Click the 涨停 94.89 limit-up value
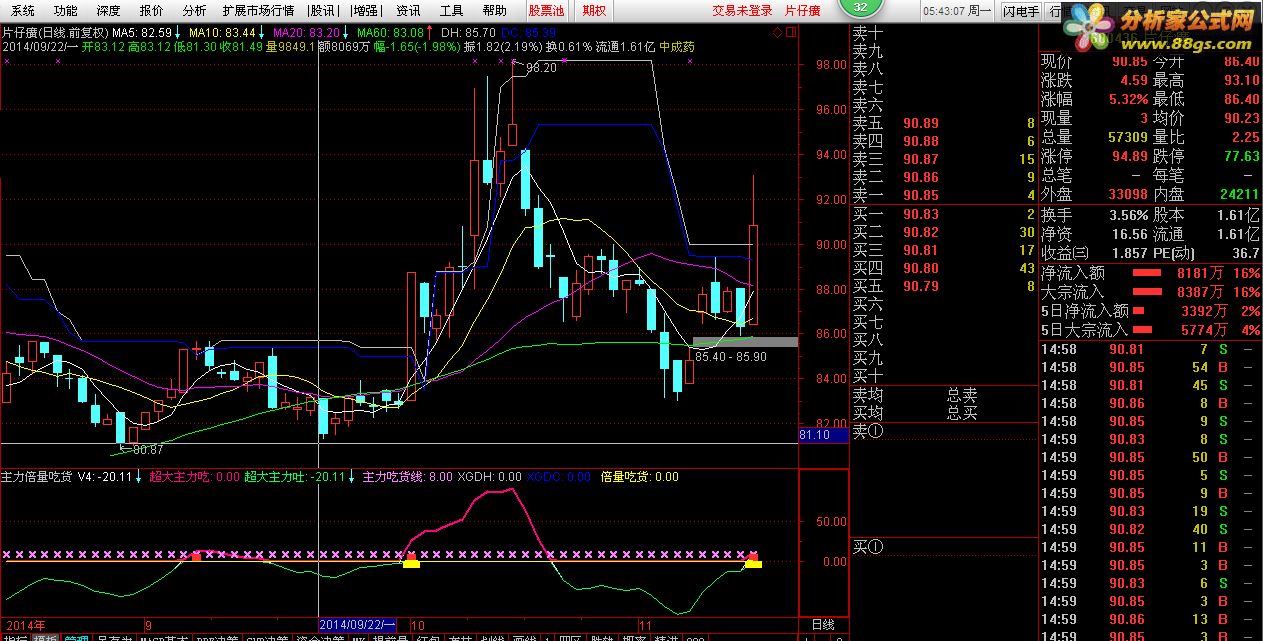Viewport: 1263px width, 641px height. pos(1129,157)
